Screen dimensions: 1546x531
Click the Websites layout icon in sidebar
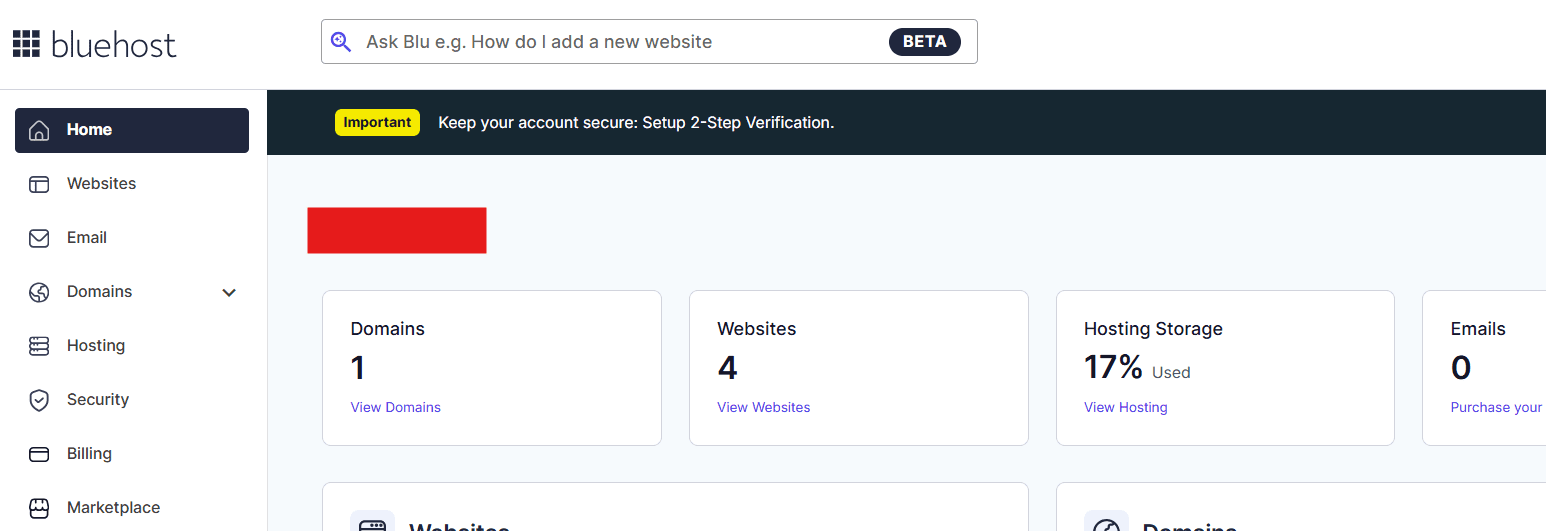pyautogui.click(x=39, y=184)
